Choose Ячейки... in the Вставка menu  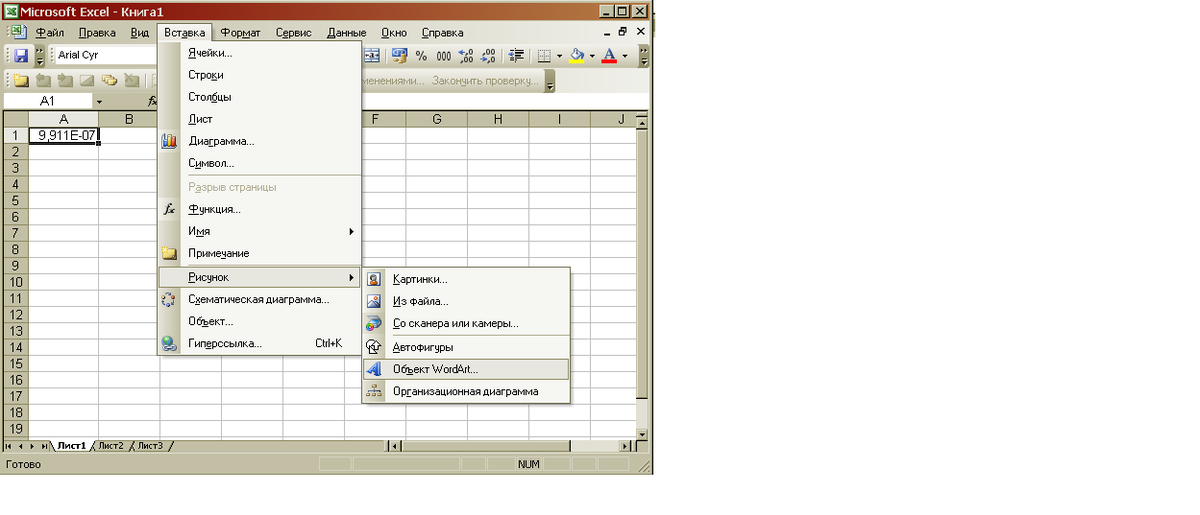(259, 53)
